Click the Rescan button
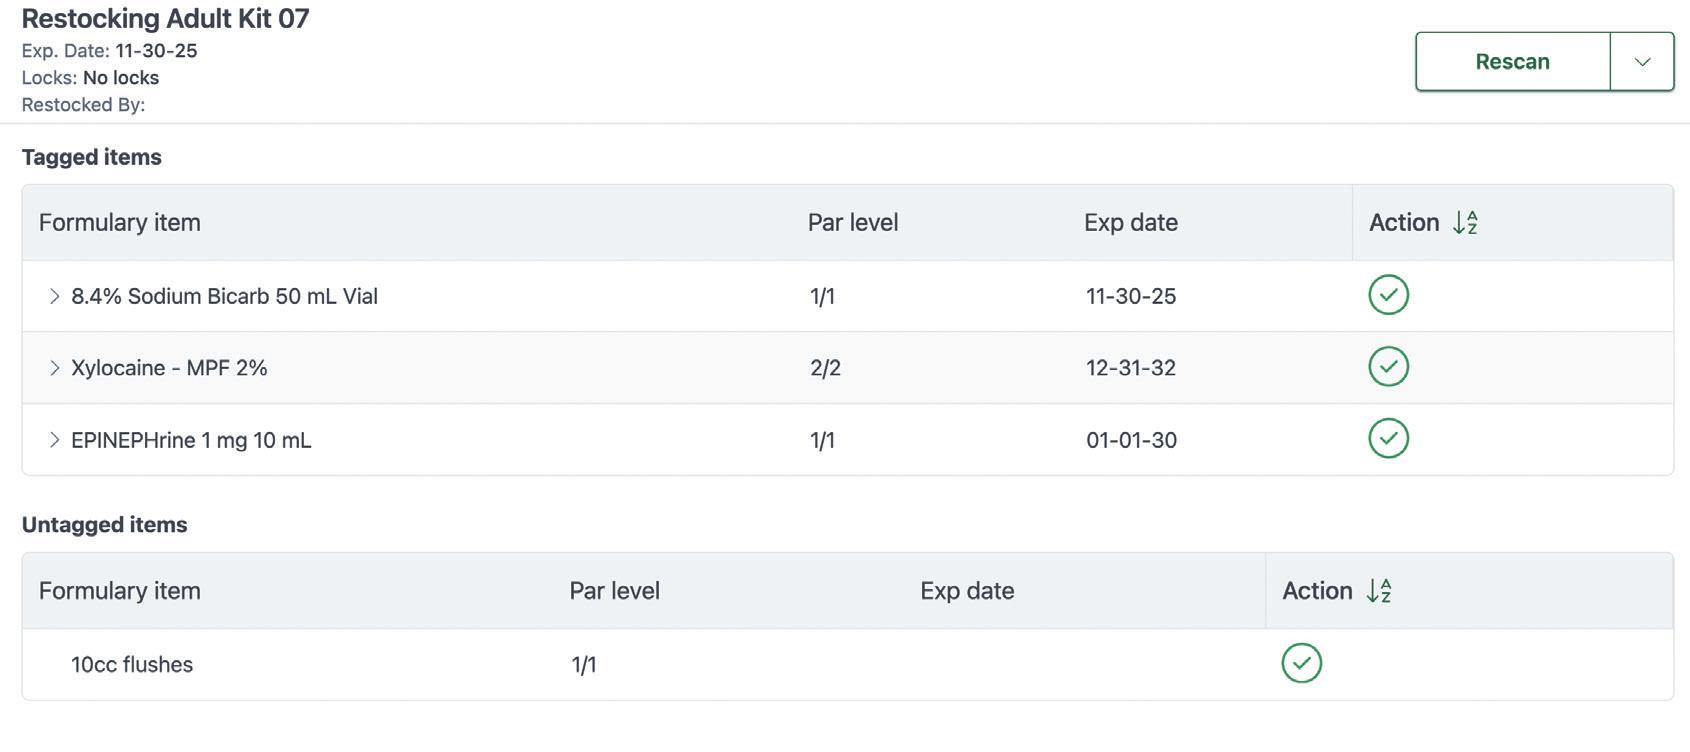The image size is (1690, 752). click(1512, 62)
